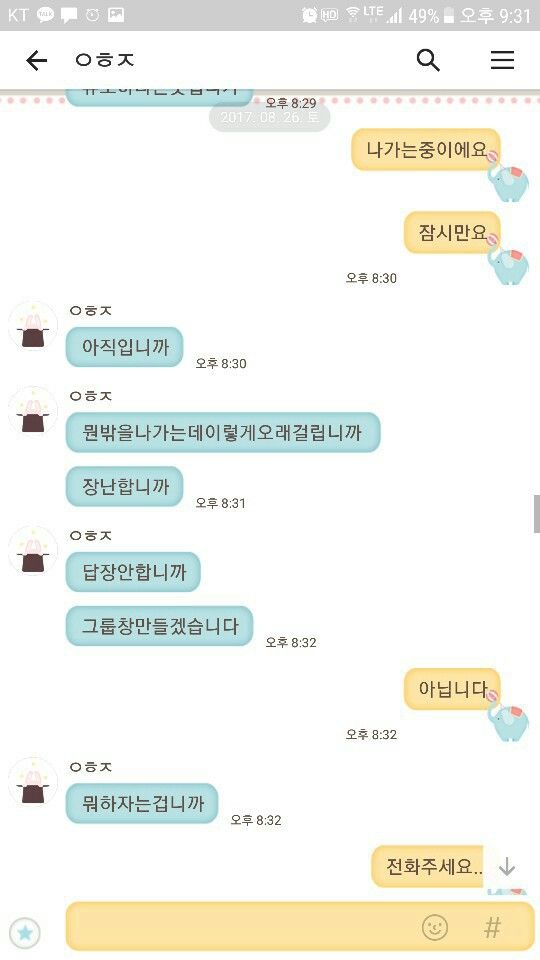Tap the ㅇㅎㅈ sender name above 답장안합니까
This screenshot has height=960, width=540.
[x=91, y=536]
